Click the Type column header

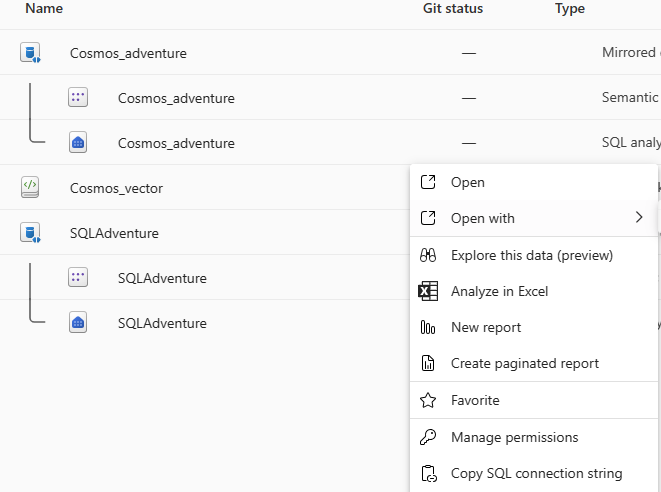570,8
